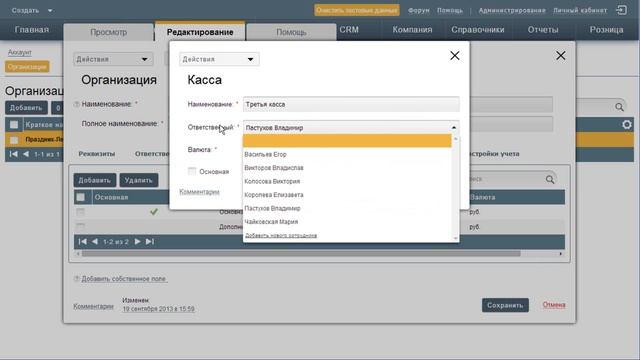Open the Отчеты main menu item
The image size is (640, 360).
point(542,29)
